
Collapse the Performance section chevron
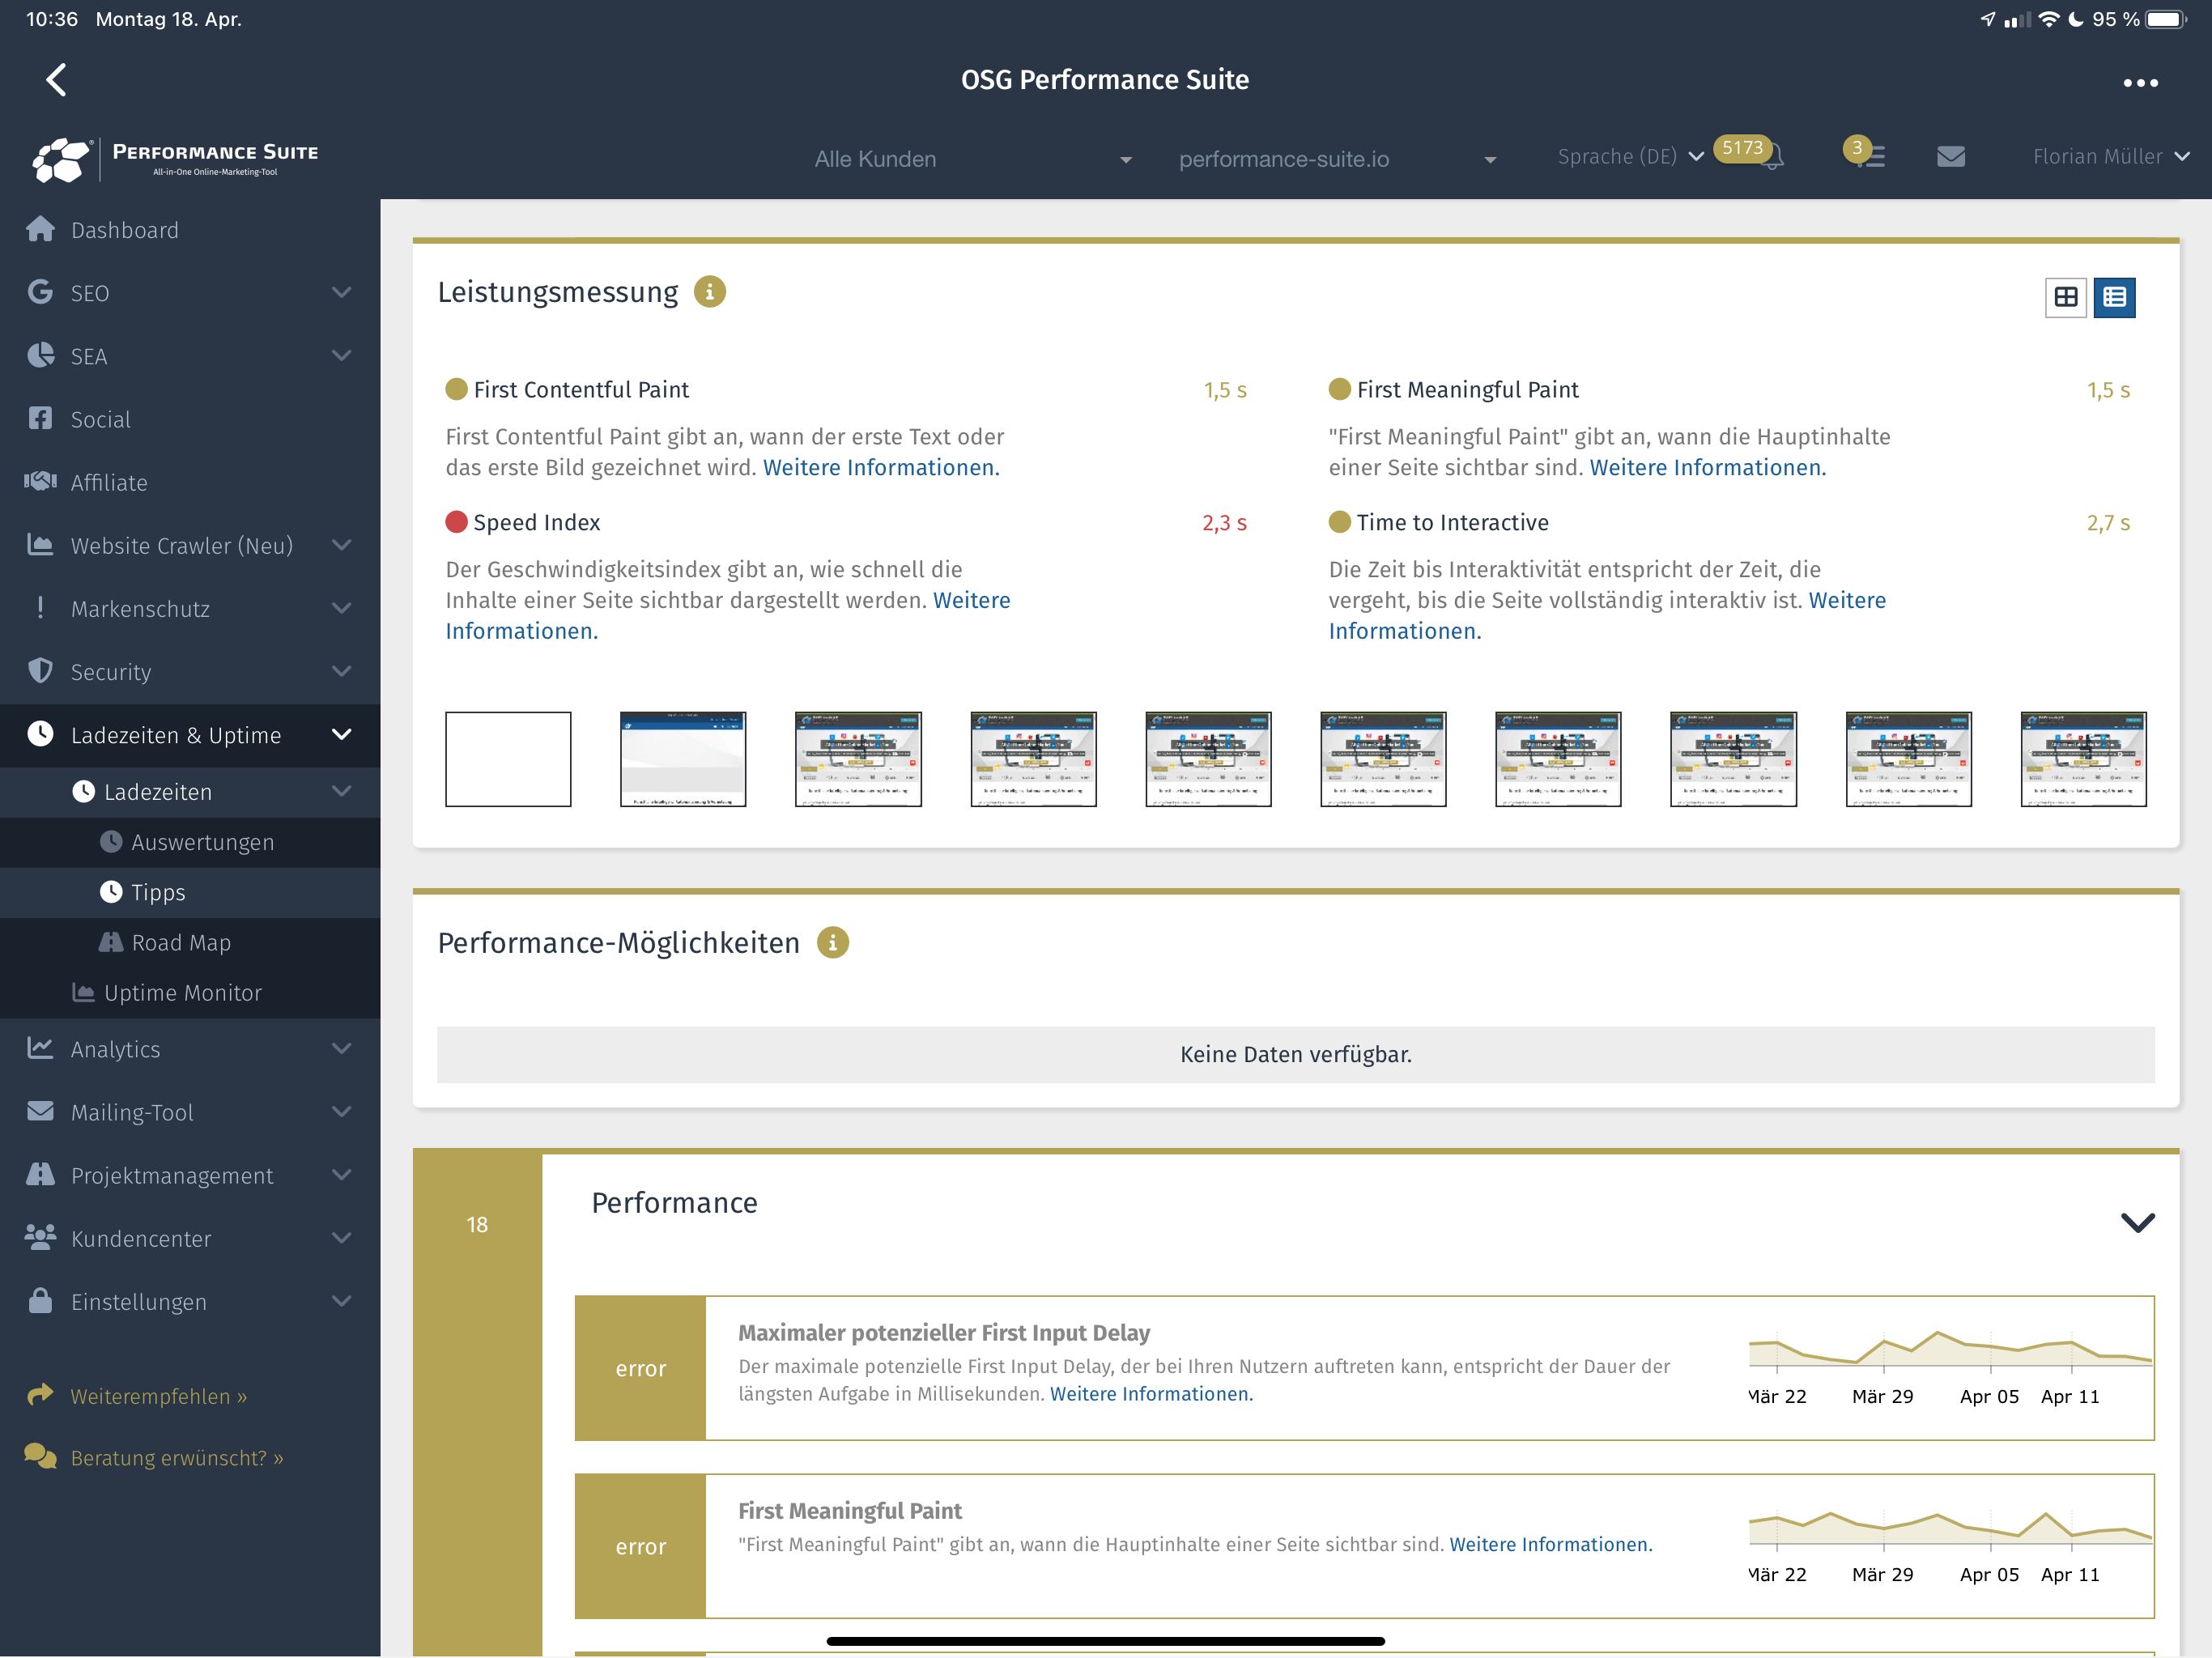(2137, 1222)
